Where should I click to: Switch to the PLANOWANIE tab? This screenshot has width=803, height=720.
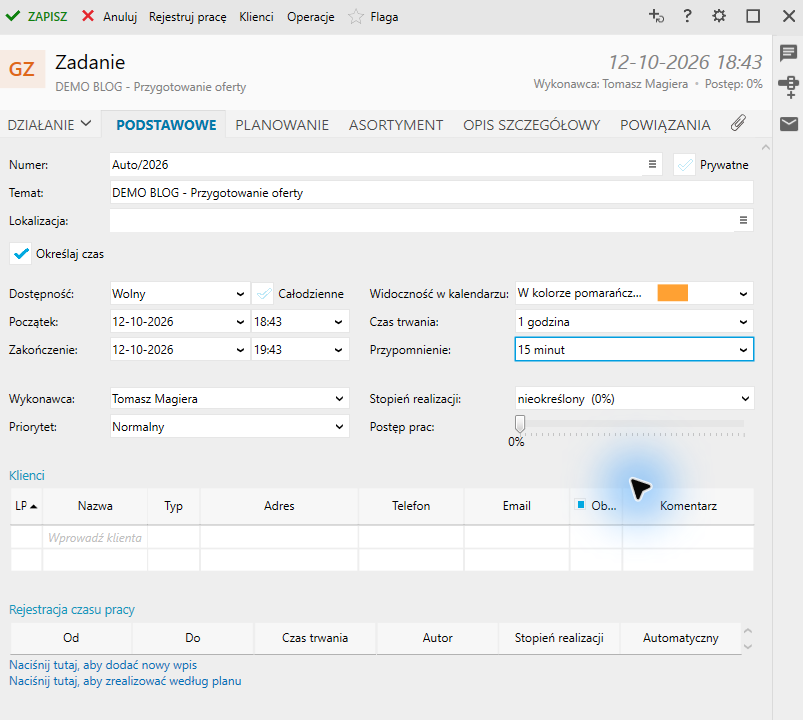click(282, 125)
